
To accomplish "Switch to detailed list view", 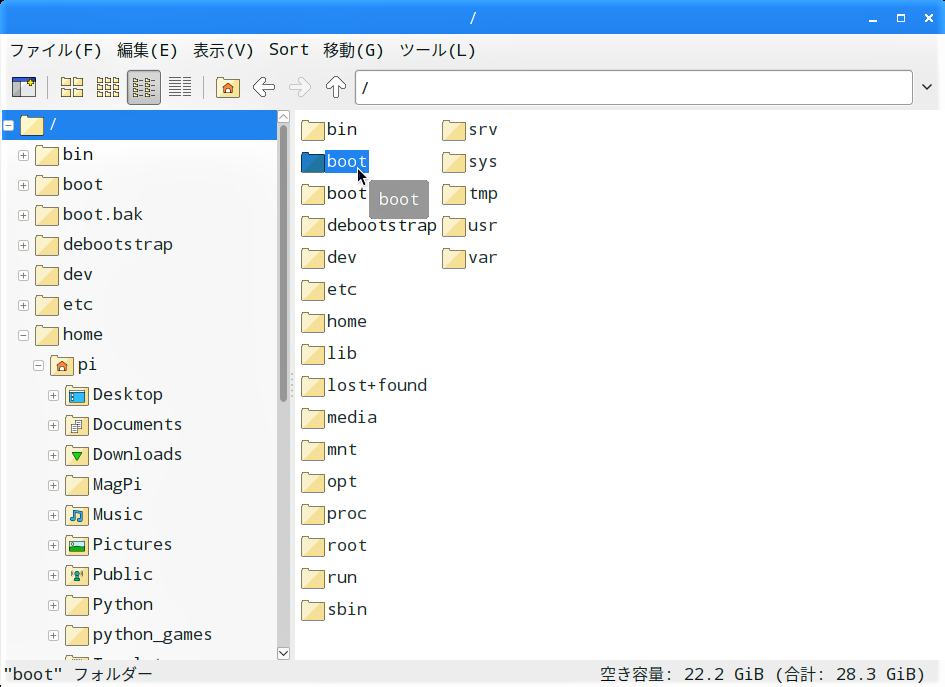I will 180,87.
